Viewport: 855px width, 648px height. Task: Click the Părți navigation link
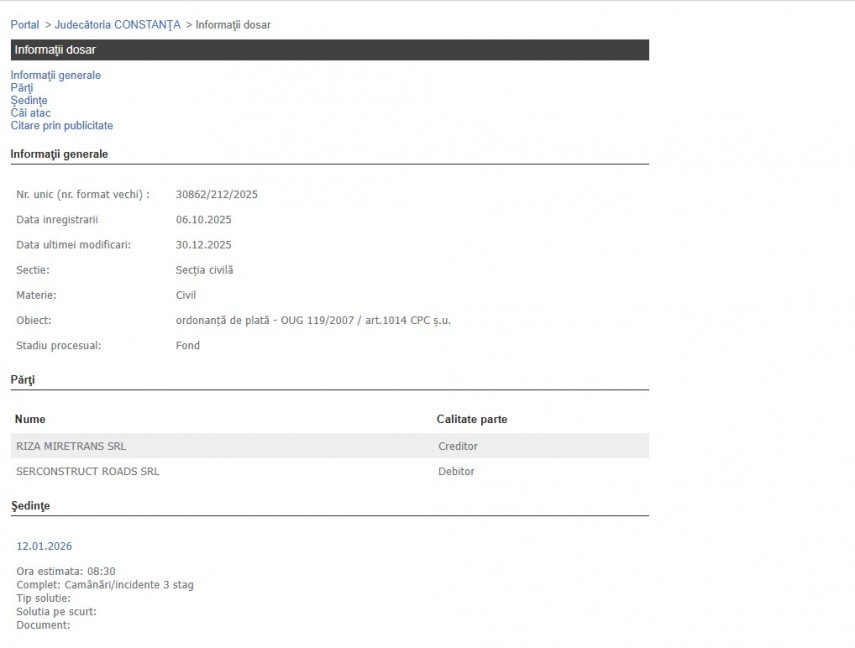[x=22, y=88]
